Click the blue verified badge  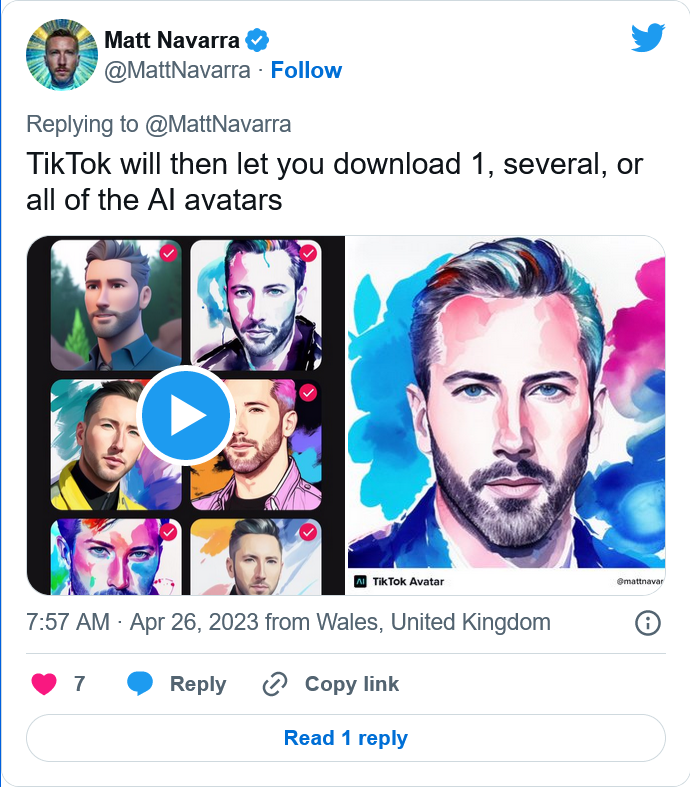click(x=257, y=40)
